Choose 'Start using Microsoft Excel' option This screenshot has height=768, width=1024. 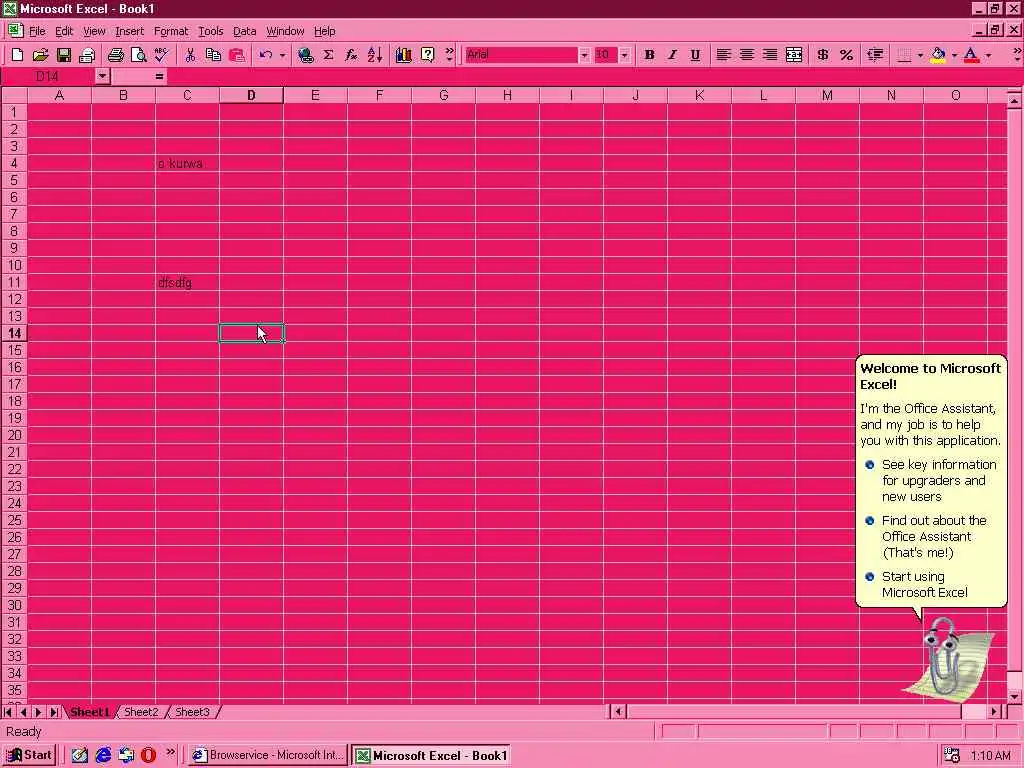click(925, 584)
